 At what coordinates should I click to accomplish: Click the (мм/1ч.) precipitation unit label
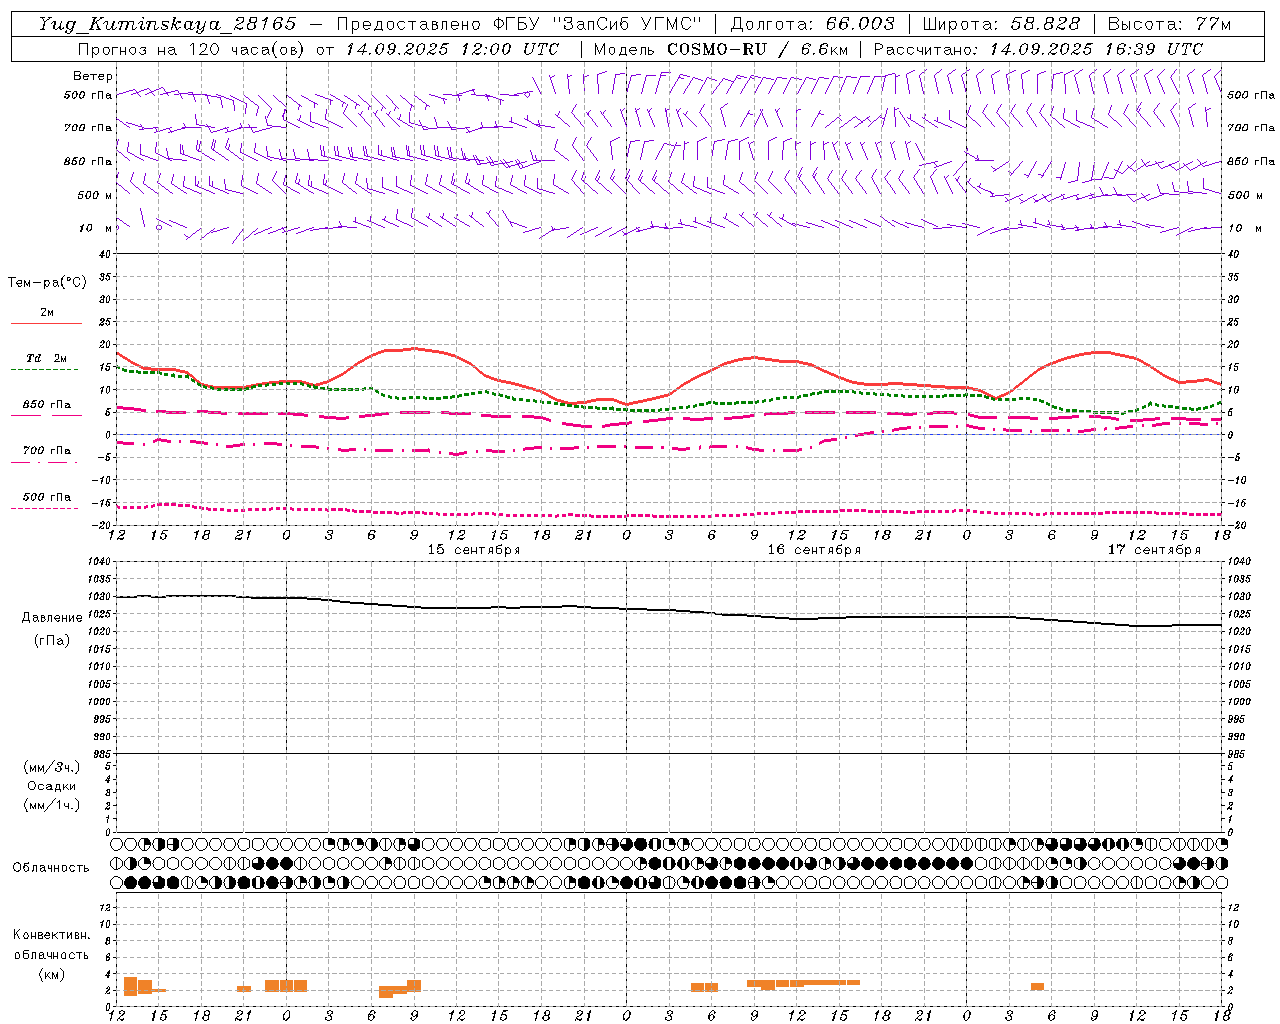51,805
